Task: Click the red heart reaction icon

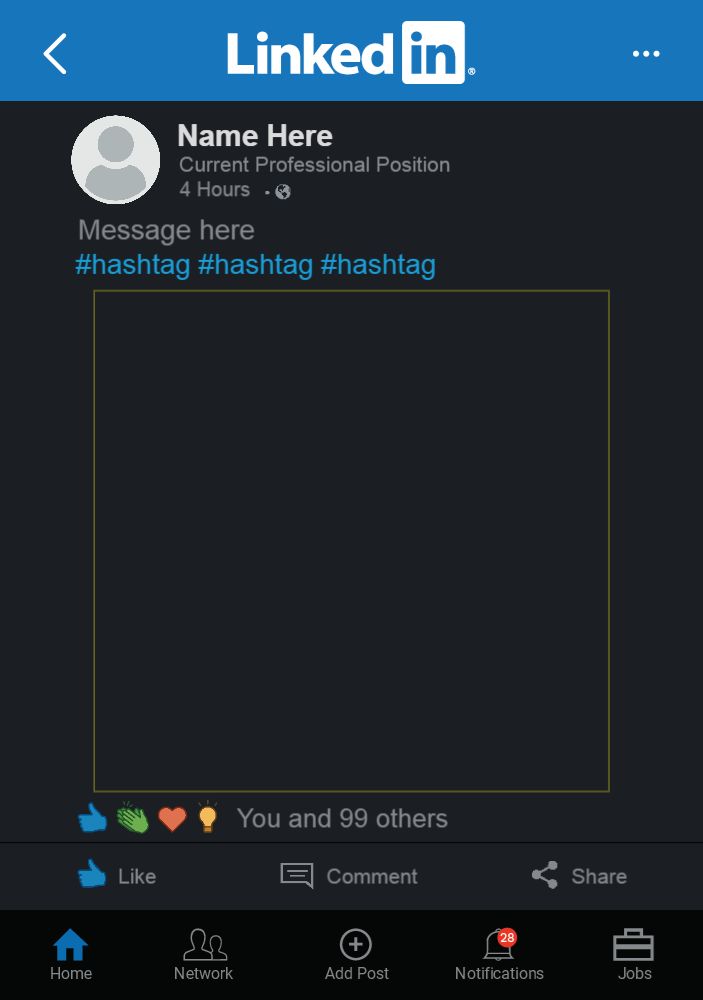Action: tap(172, 820)
